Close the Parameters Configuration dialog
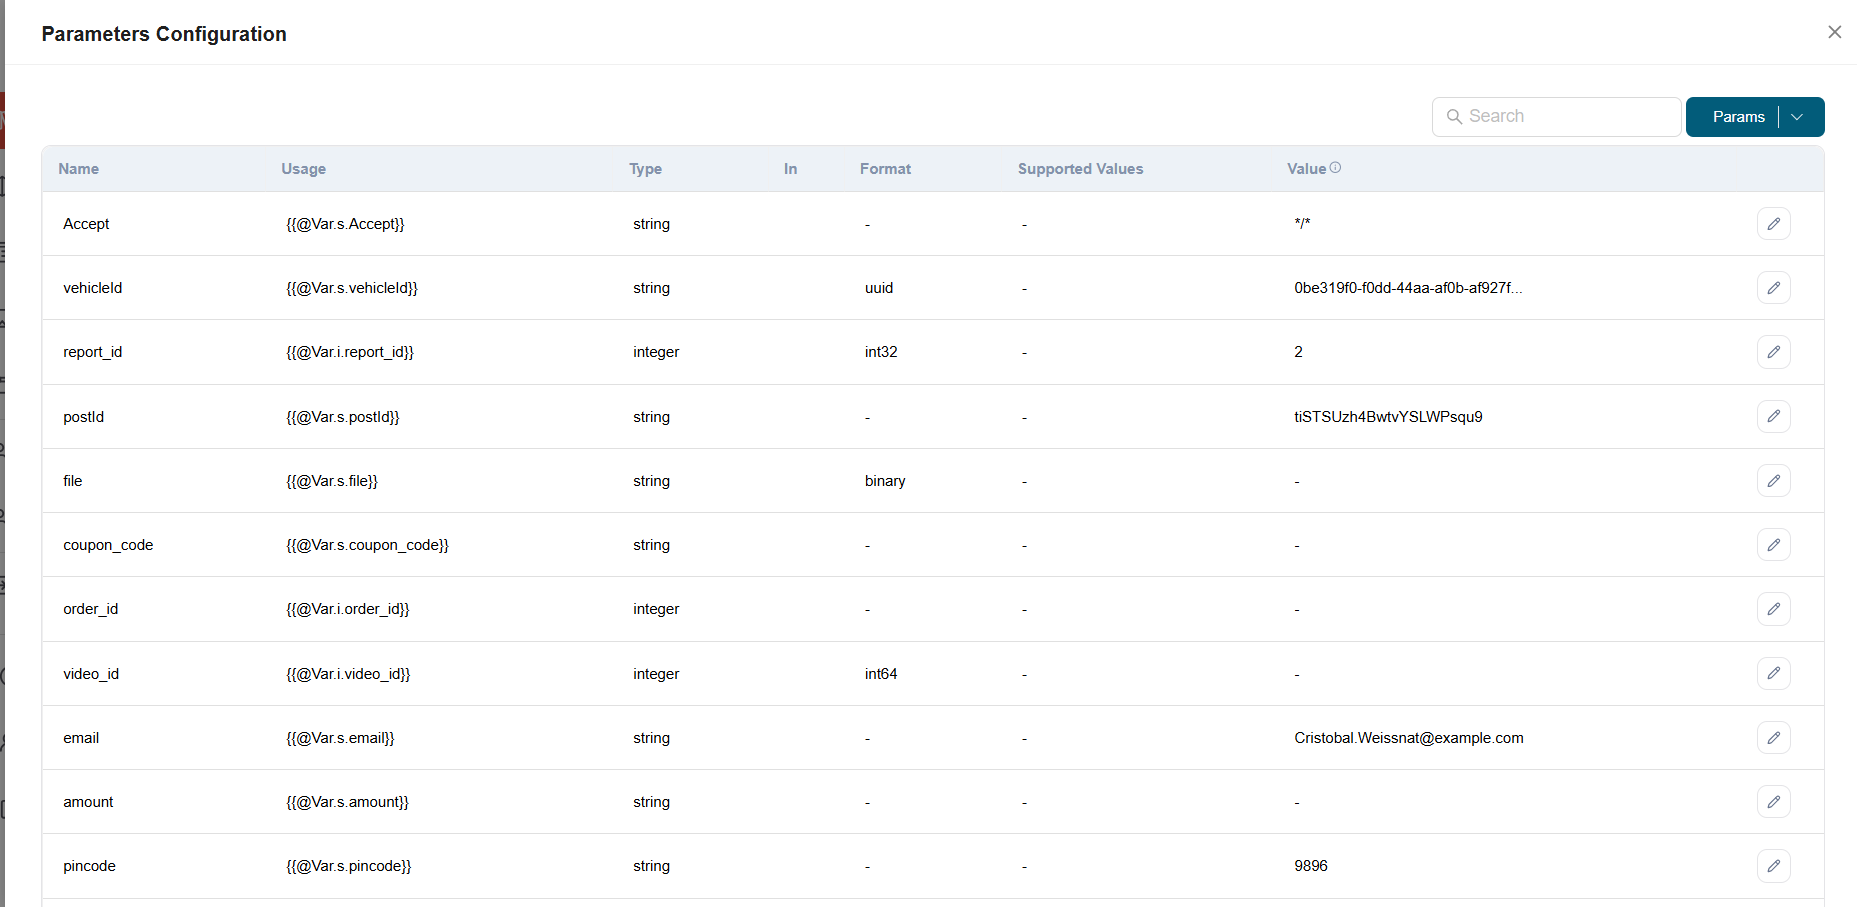The height and width of the screenshot is (907, 1857). click(x=1835, y=32)
